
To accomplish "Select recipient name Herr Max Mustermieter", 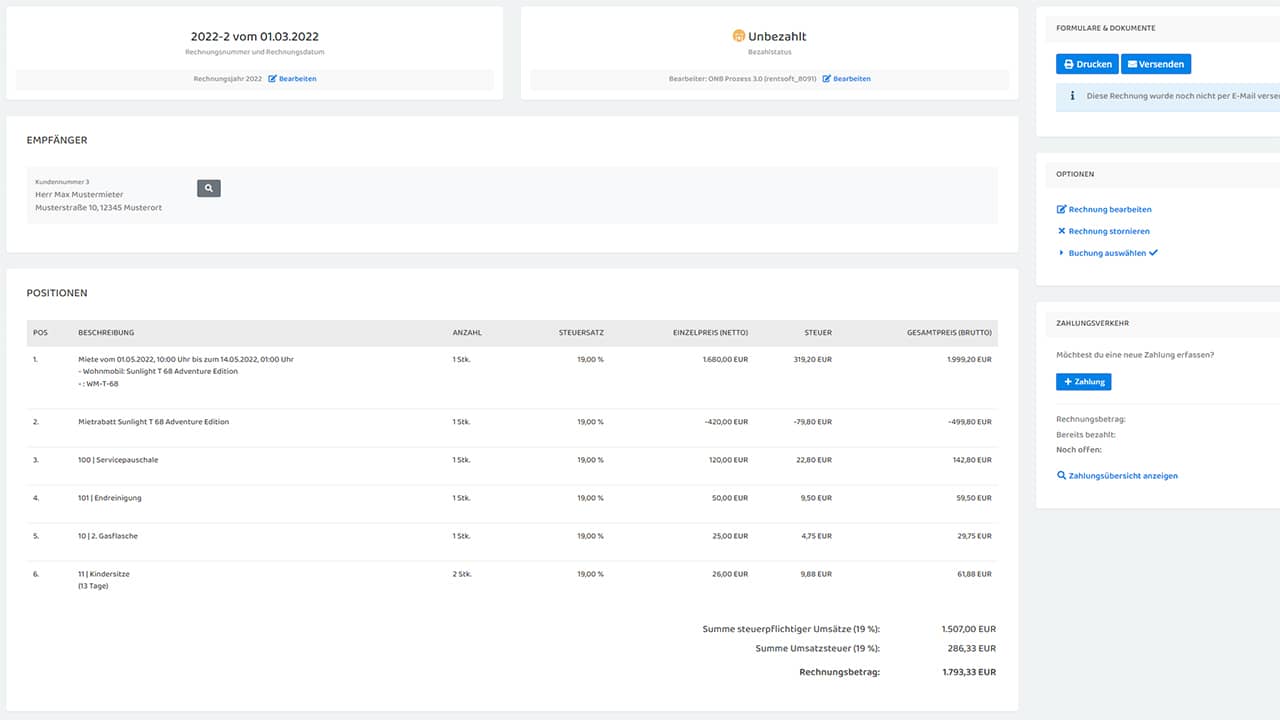I will click(x=79, y=195).
